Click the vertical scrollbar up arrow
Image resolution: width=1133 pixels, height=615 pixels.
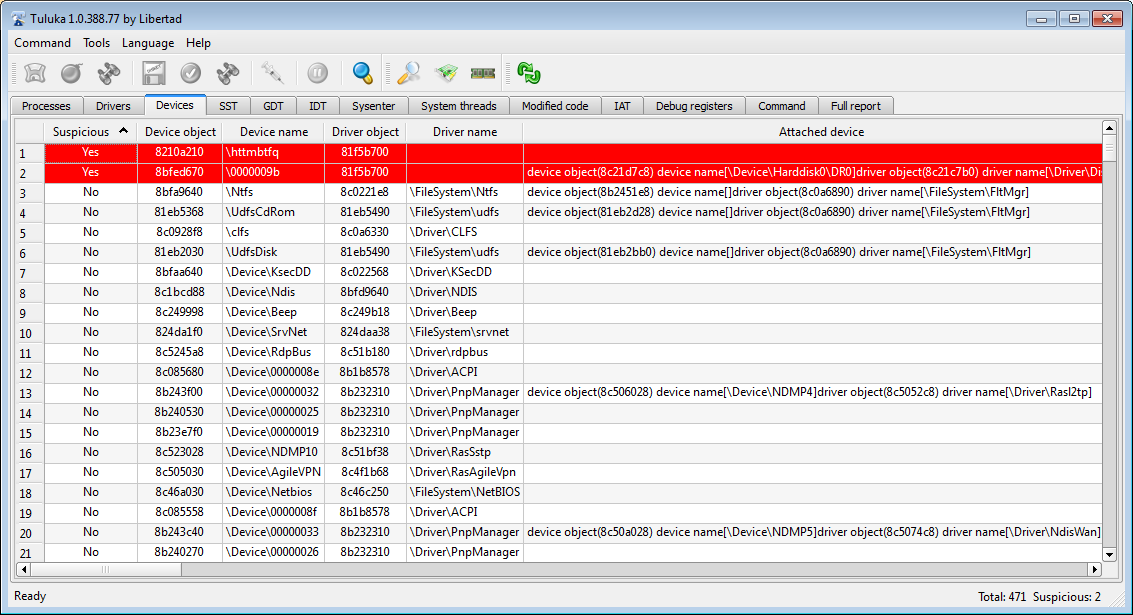[1109, 128]
